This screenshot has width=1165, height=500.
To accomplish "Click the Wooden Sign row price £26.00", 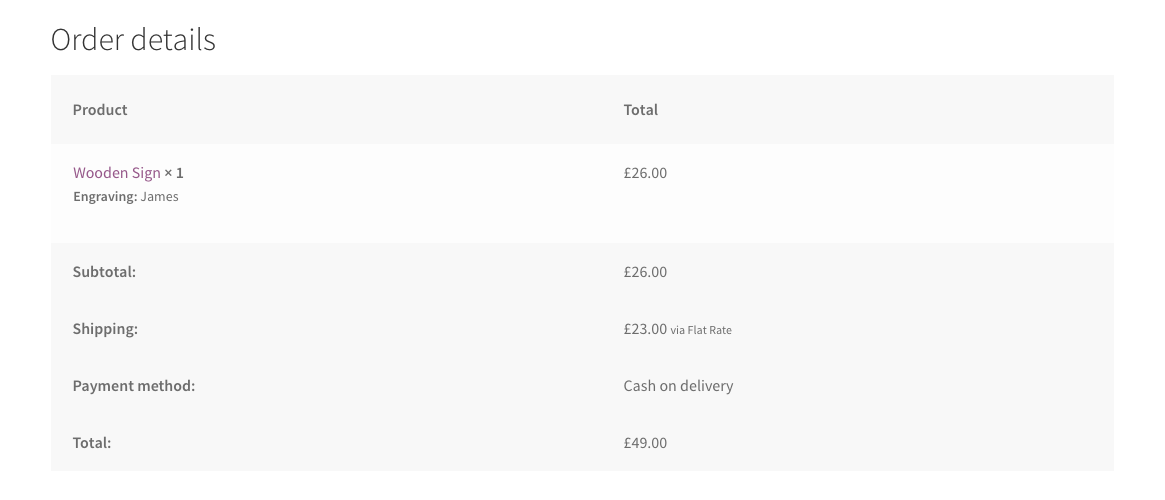I will pos(645,173).
